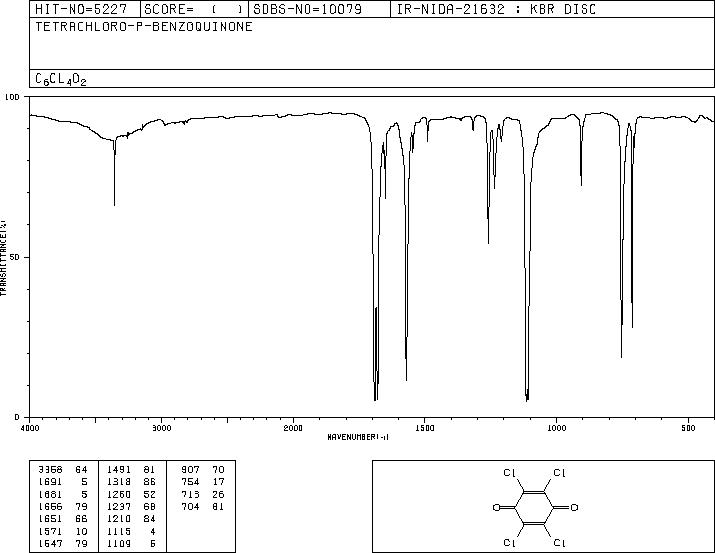Click the 500 wavenumber axis label
Image resolution: width=715 pixels, height=553 pixels.
click(x=688, y=428)
